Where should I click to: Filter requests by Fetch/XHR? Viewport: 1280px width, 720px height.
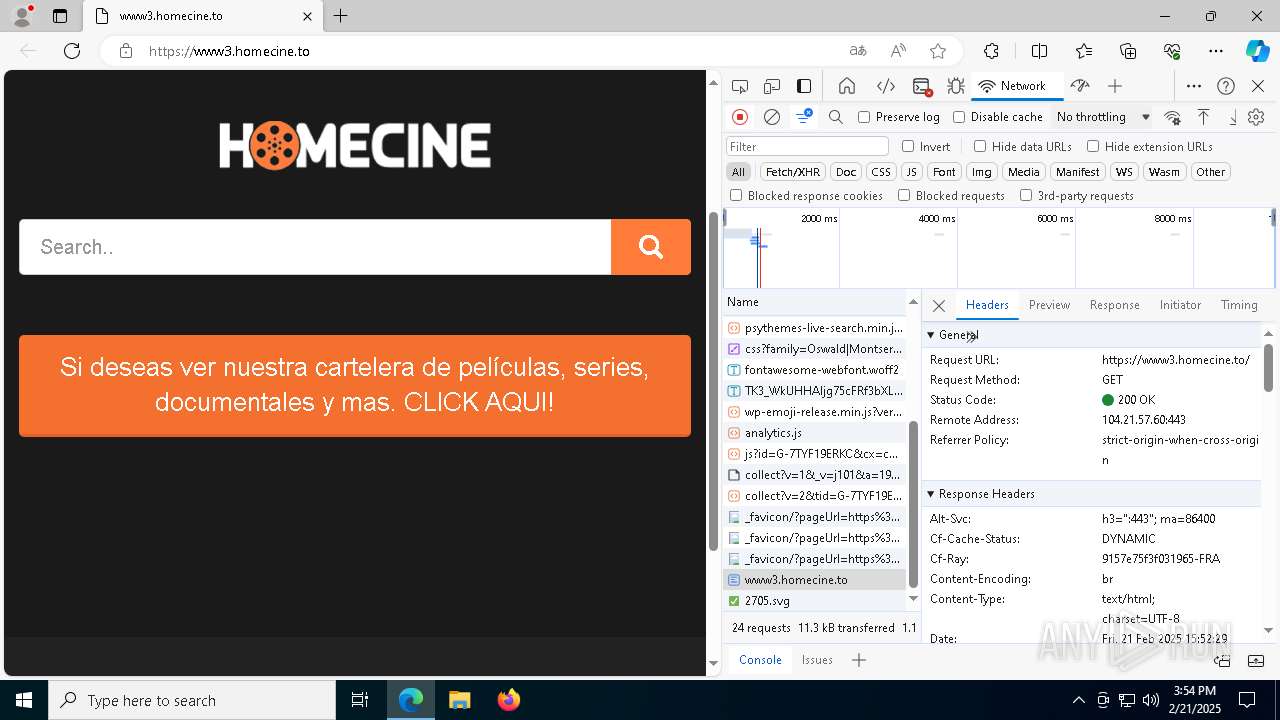point(793,172)
